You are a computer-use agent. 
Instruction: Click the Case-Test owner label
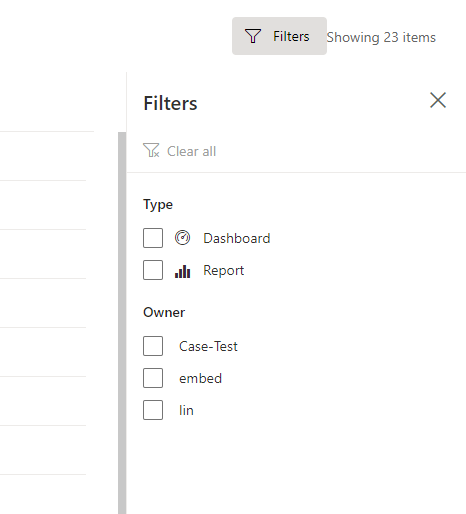pyautogui.click(x=208, y=346)
